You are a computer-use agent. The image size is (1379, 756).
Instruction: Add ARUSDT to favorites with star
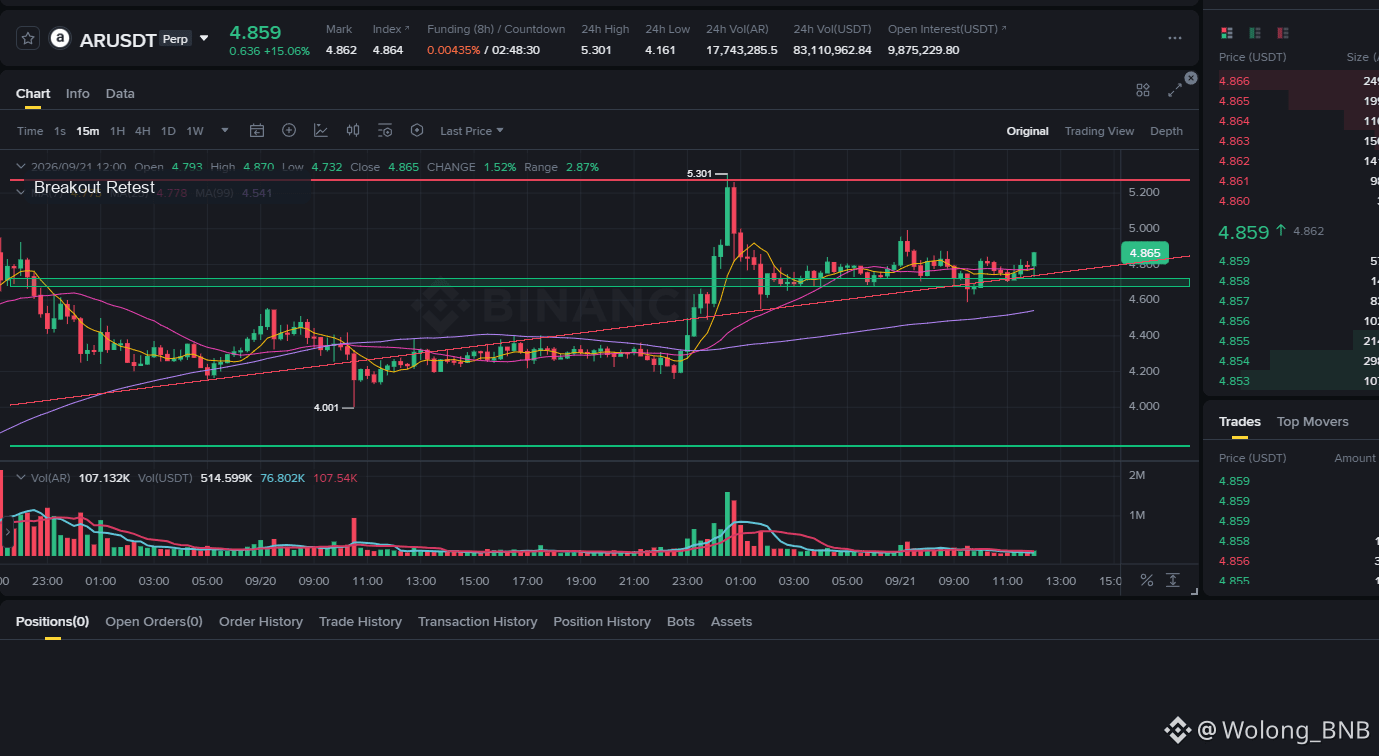[28, 39]
